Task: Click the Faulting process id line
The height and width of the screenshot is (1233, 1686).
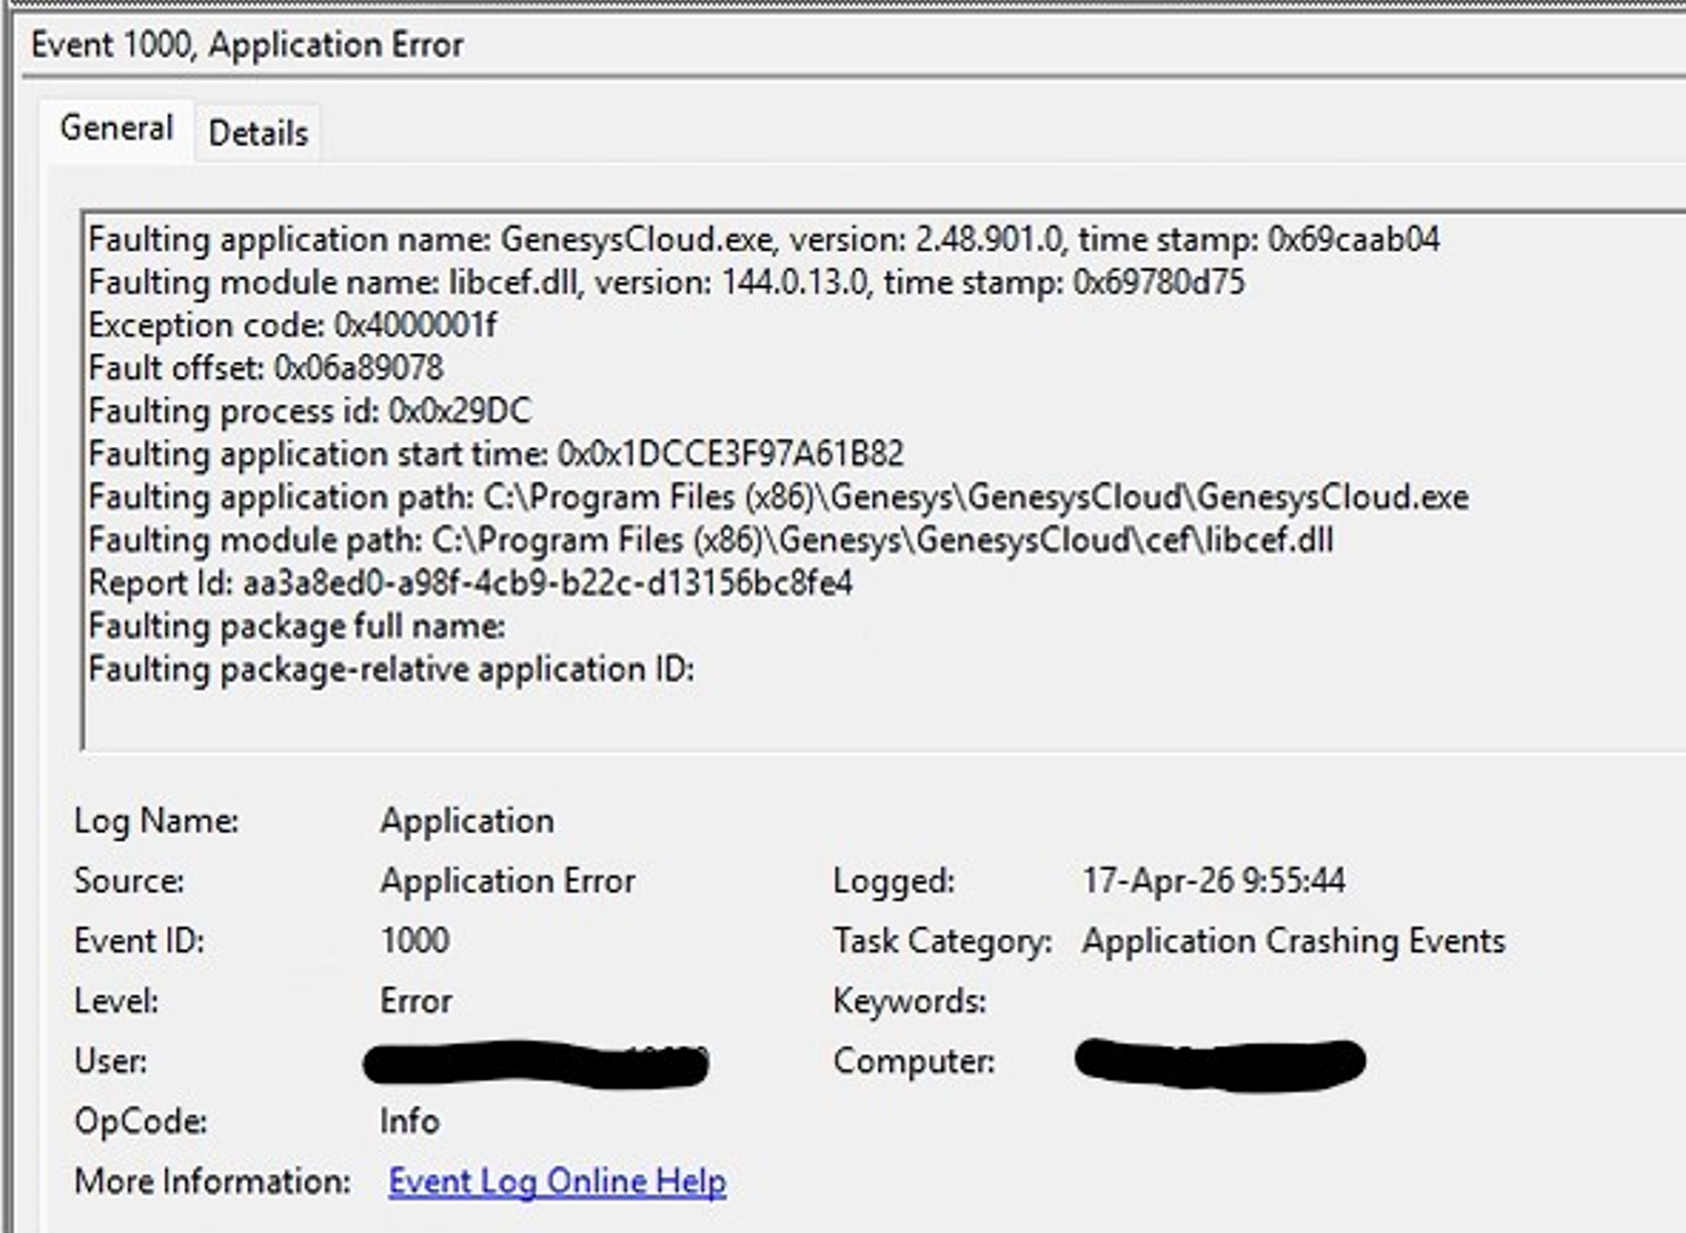Action: (310, 411)
